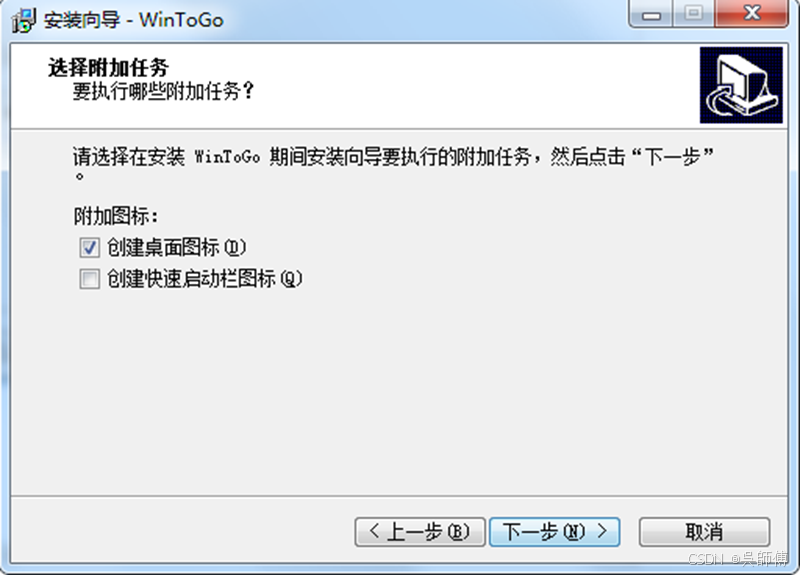
Task: Click the 创建快速启动栏图标(Q) label text
Action: (x=205, y=279)
